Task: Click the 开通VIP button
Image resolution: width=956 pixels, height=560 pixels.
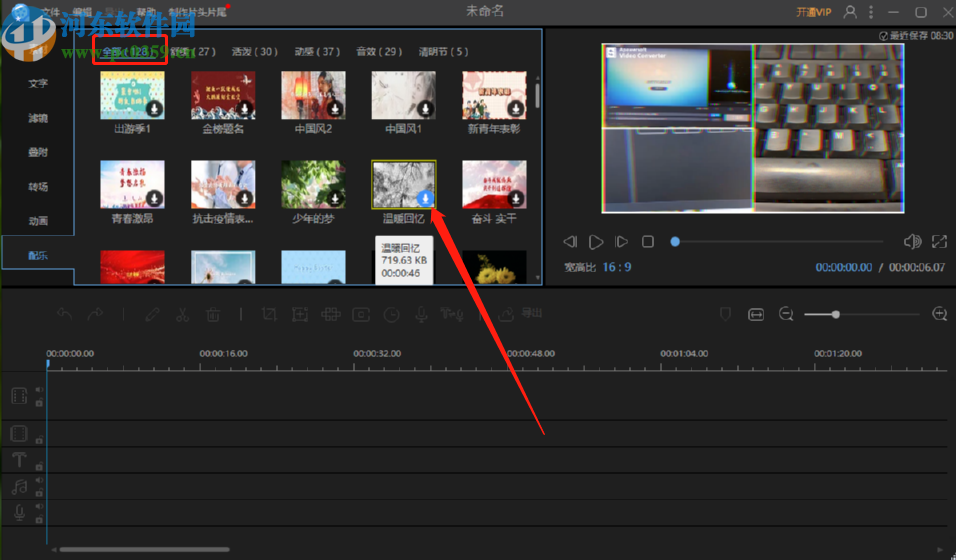Action: 814,12
